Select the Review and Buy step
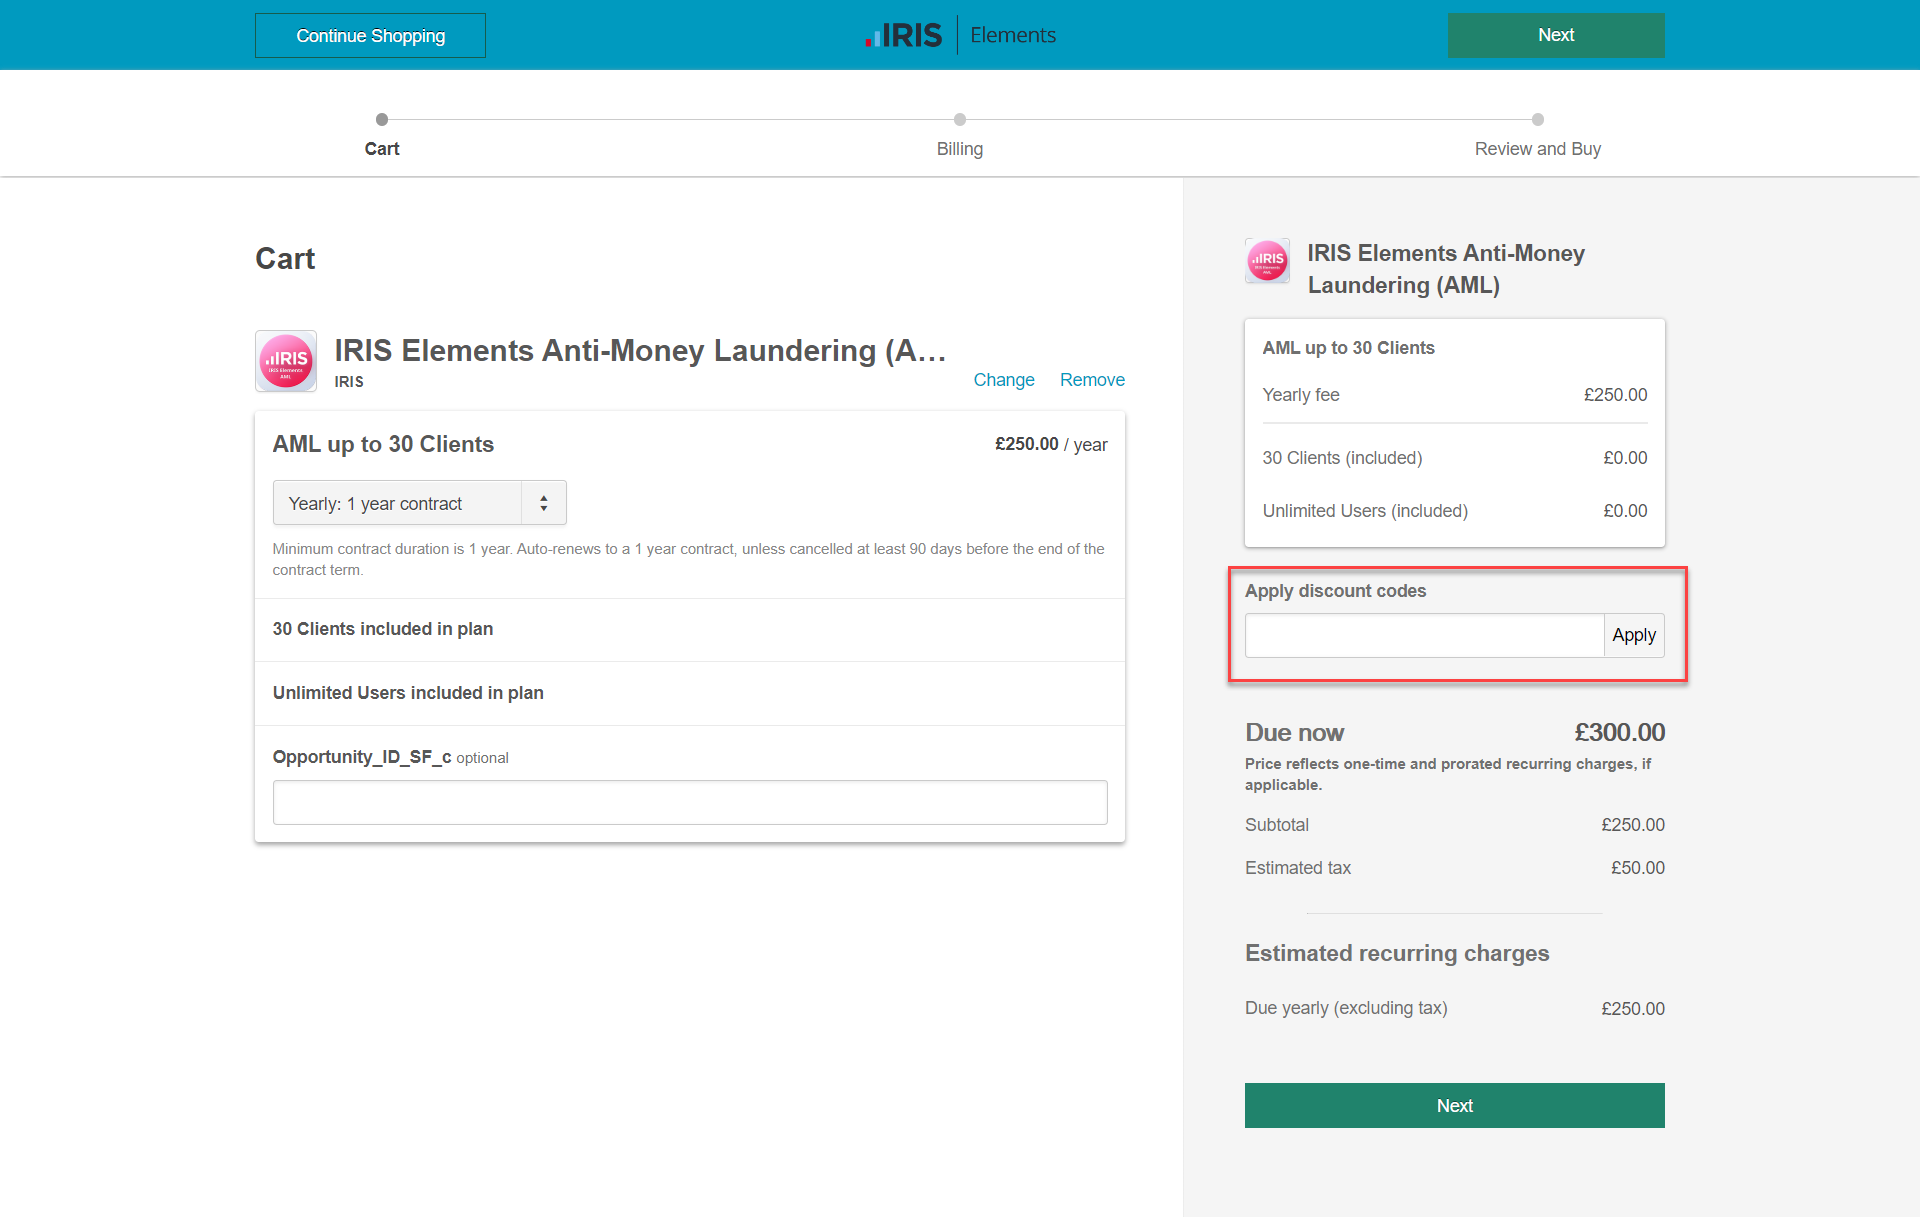1920x1217 pixels. coord(1537,137)
